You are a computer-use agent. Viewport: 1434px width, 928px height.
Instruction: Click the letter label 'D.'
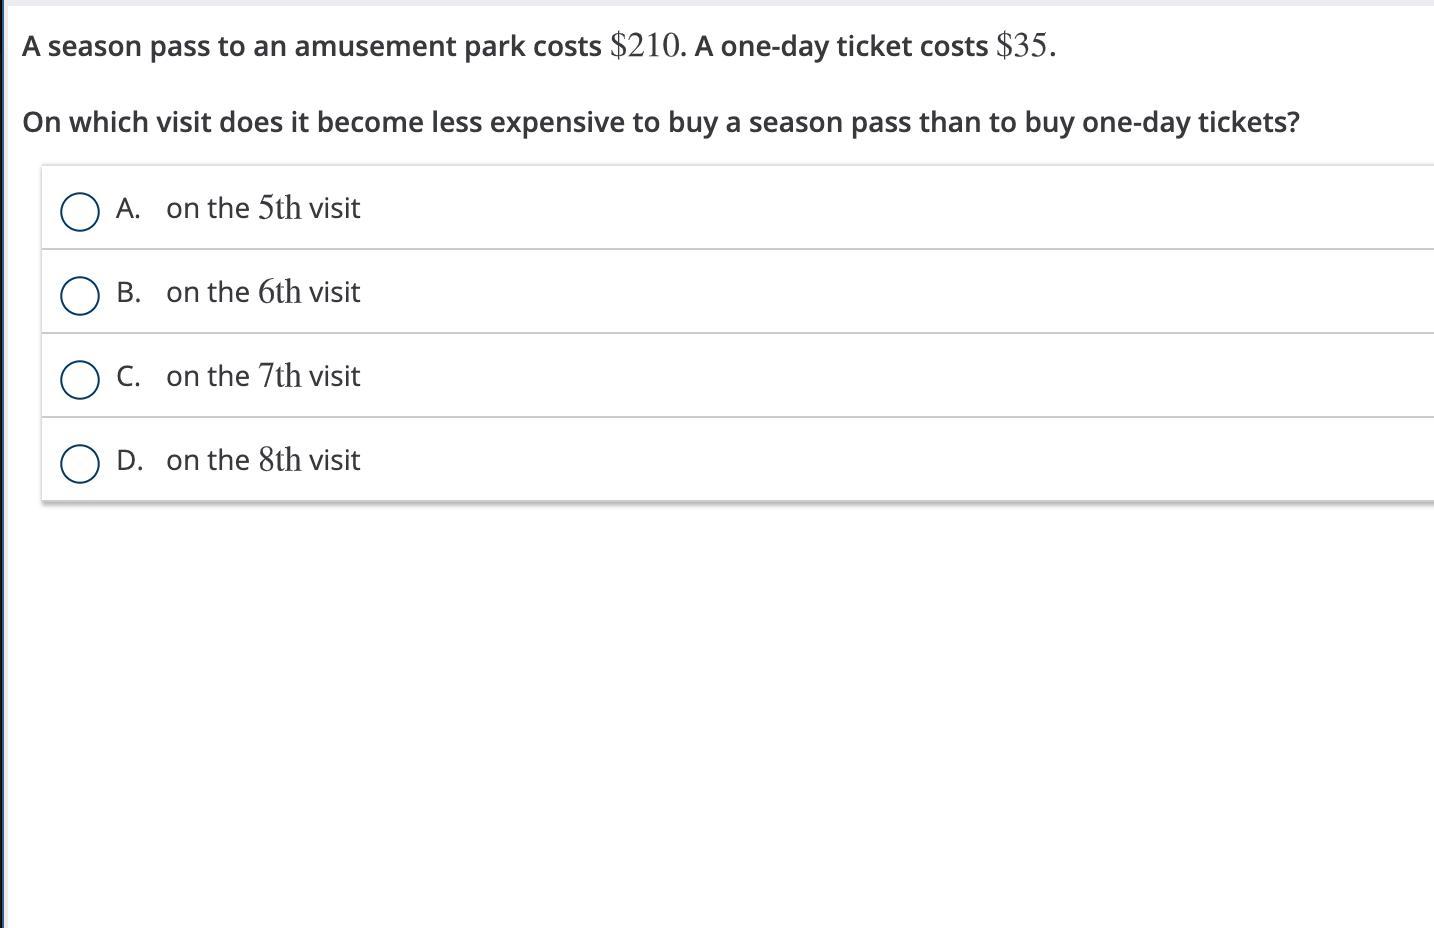click(130, 460)
